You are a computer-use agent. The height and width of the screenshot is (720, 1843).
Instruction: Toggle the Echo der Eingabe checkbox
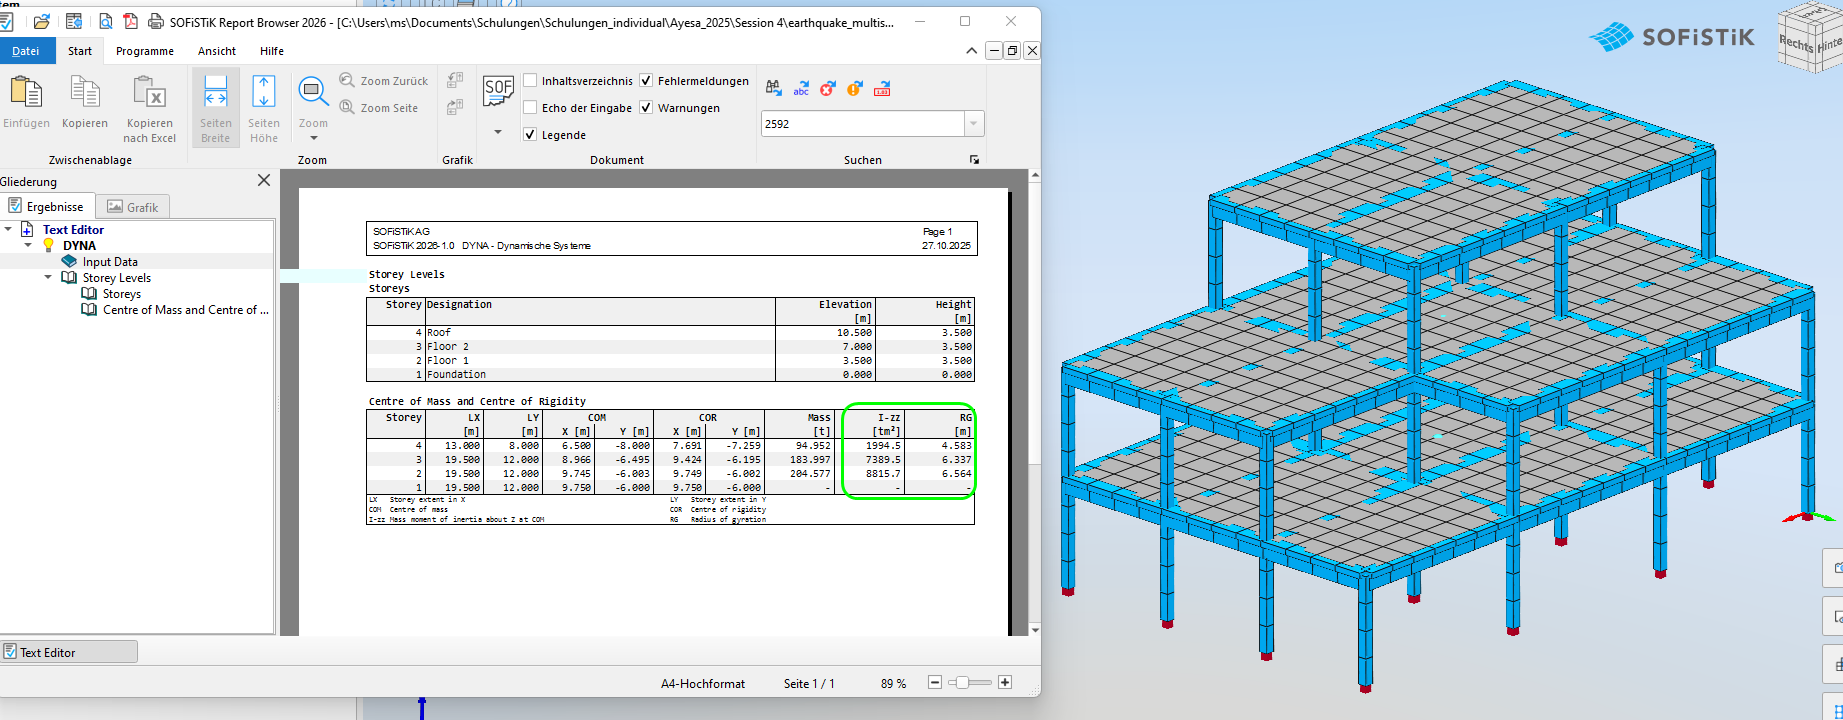click(531, 108)
